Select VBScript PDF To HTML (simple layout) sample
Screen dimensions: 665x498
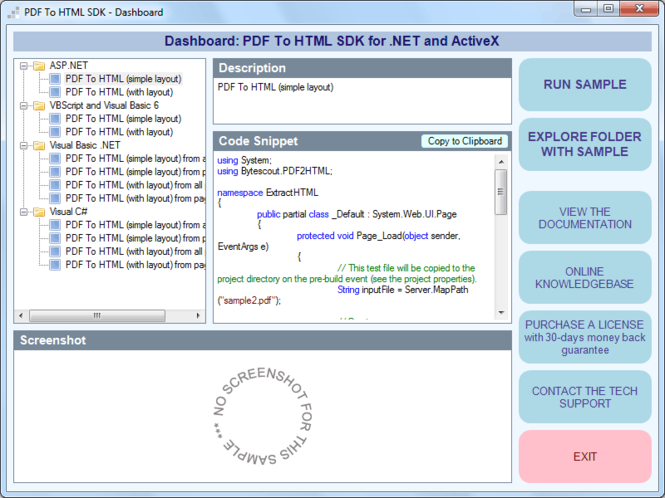pos(123,119)
